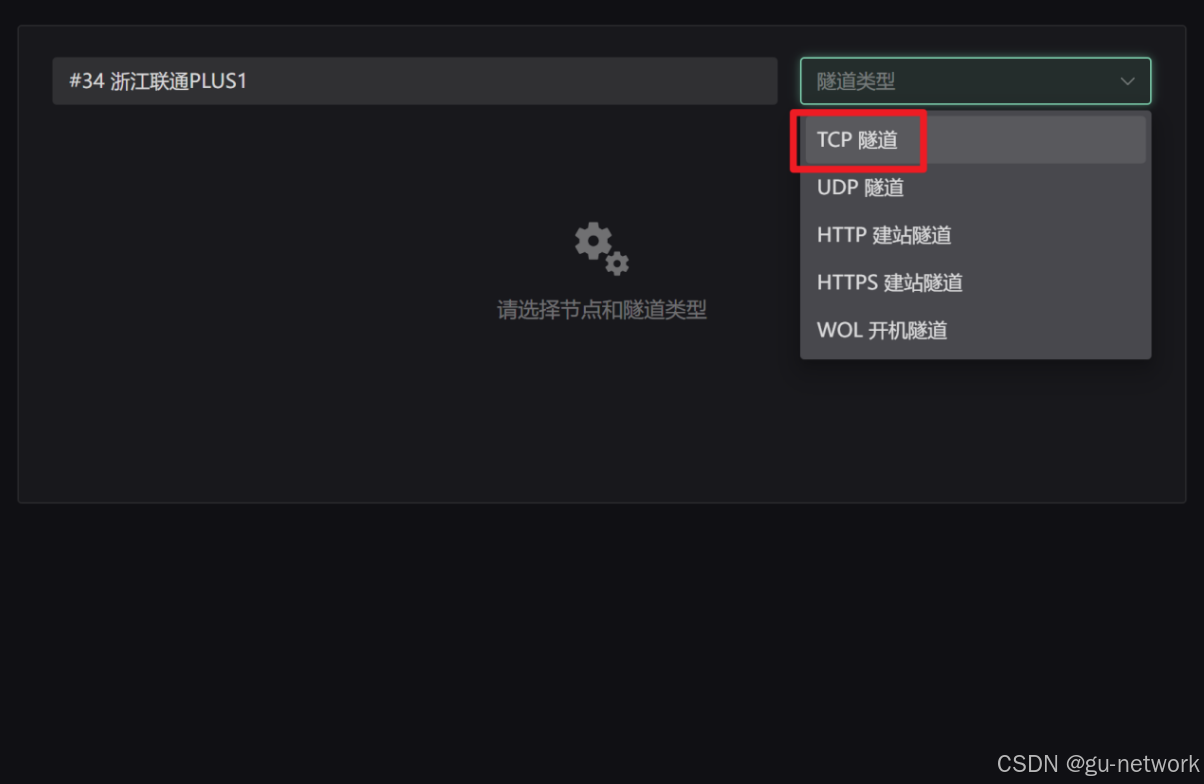
Task: Choose UDP 隧道 from the list
Action: (x=975, y=187)
